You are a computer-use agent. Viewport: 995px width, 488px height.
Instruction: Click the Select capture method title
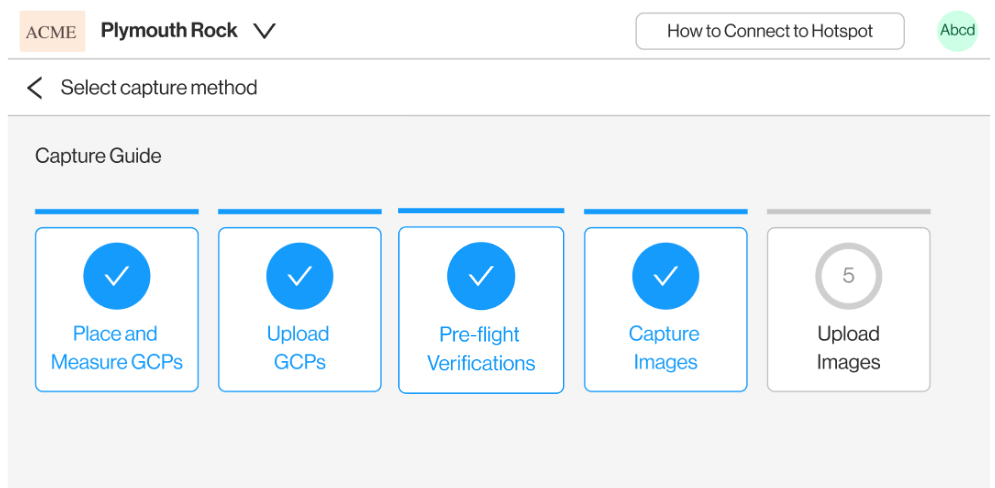pyautogui.click(x=159, y=88)
